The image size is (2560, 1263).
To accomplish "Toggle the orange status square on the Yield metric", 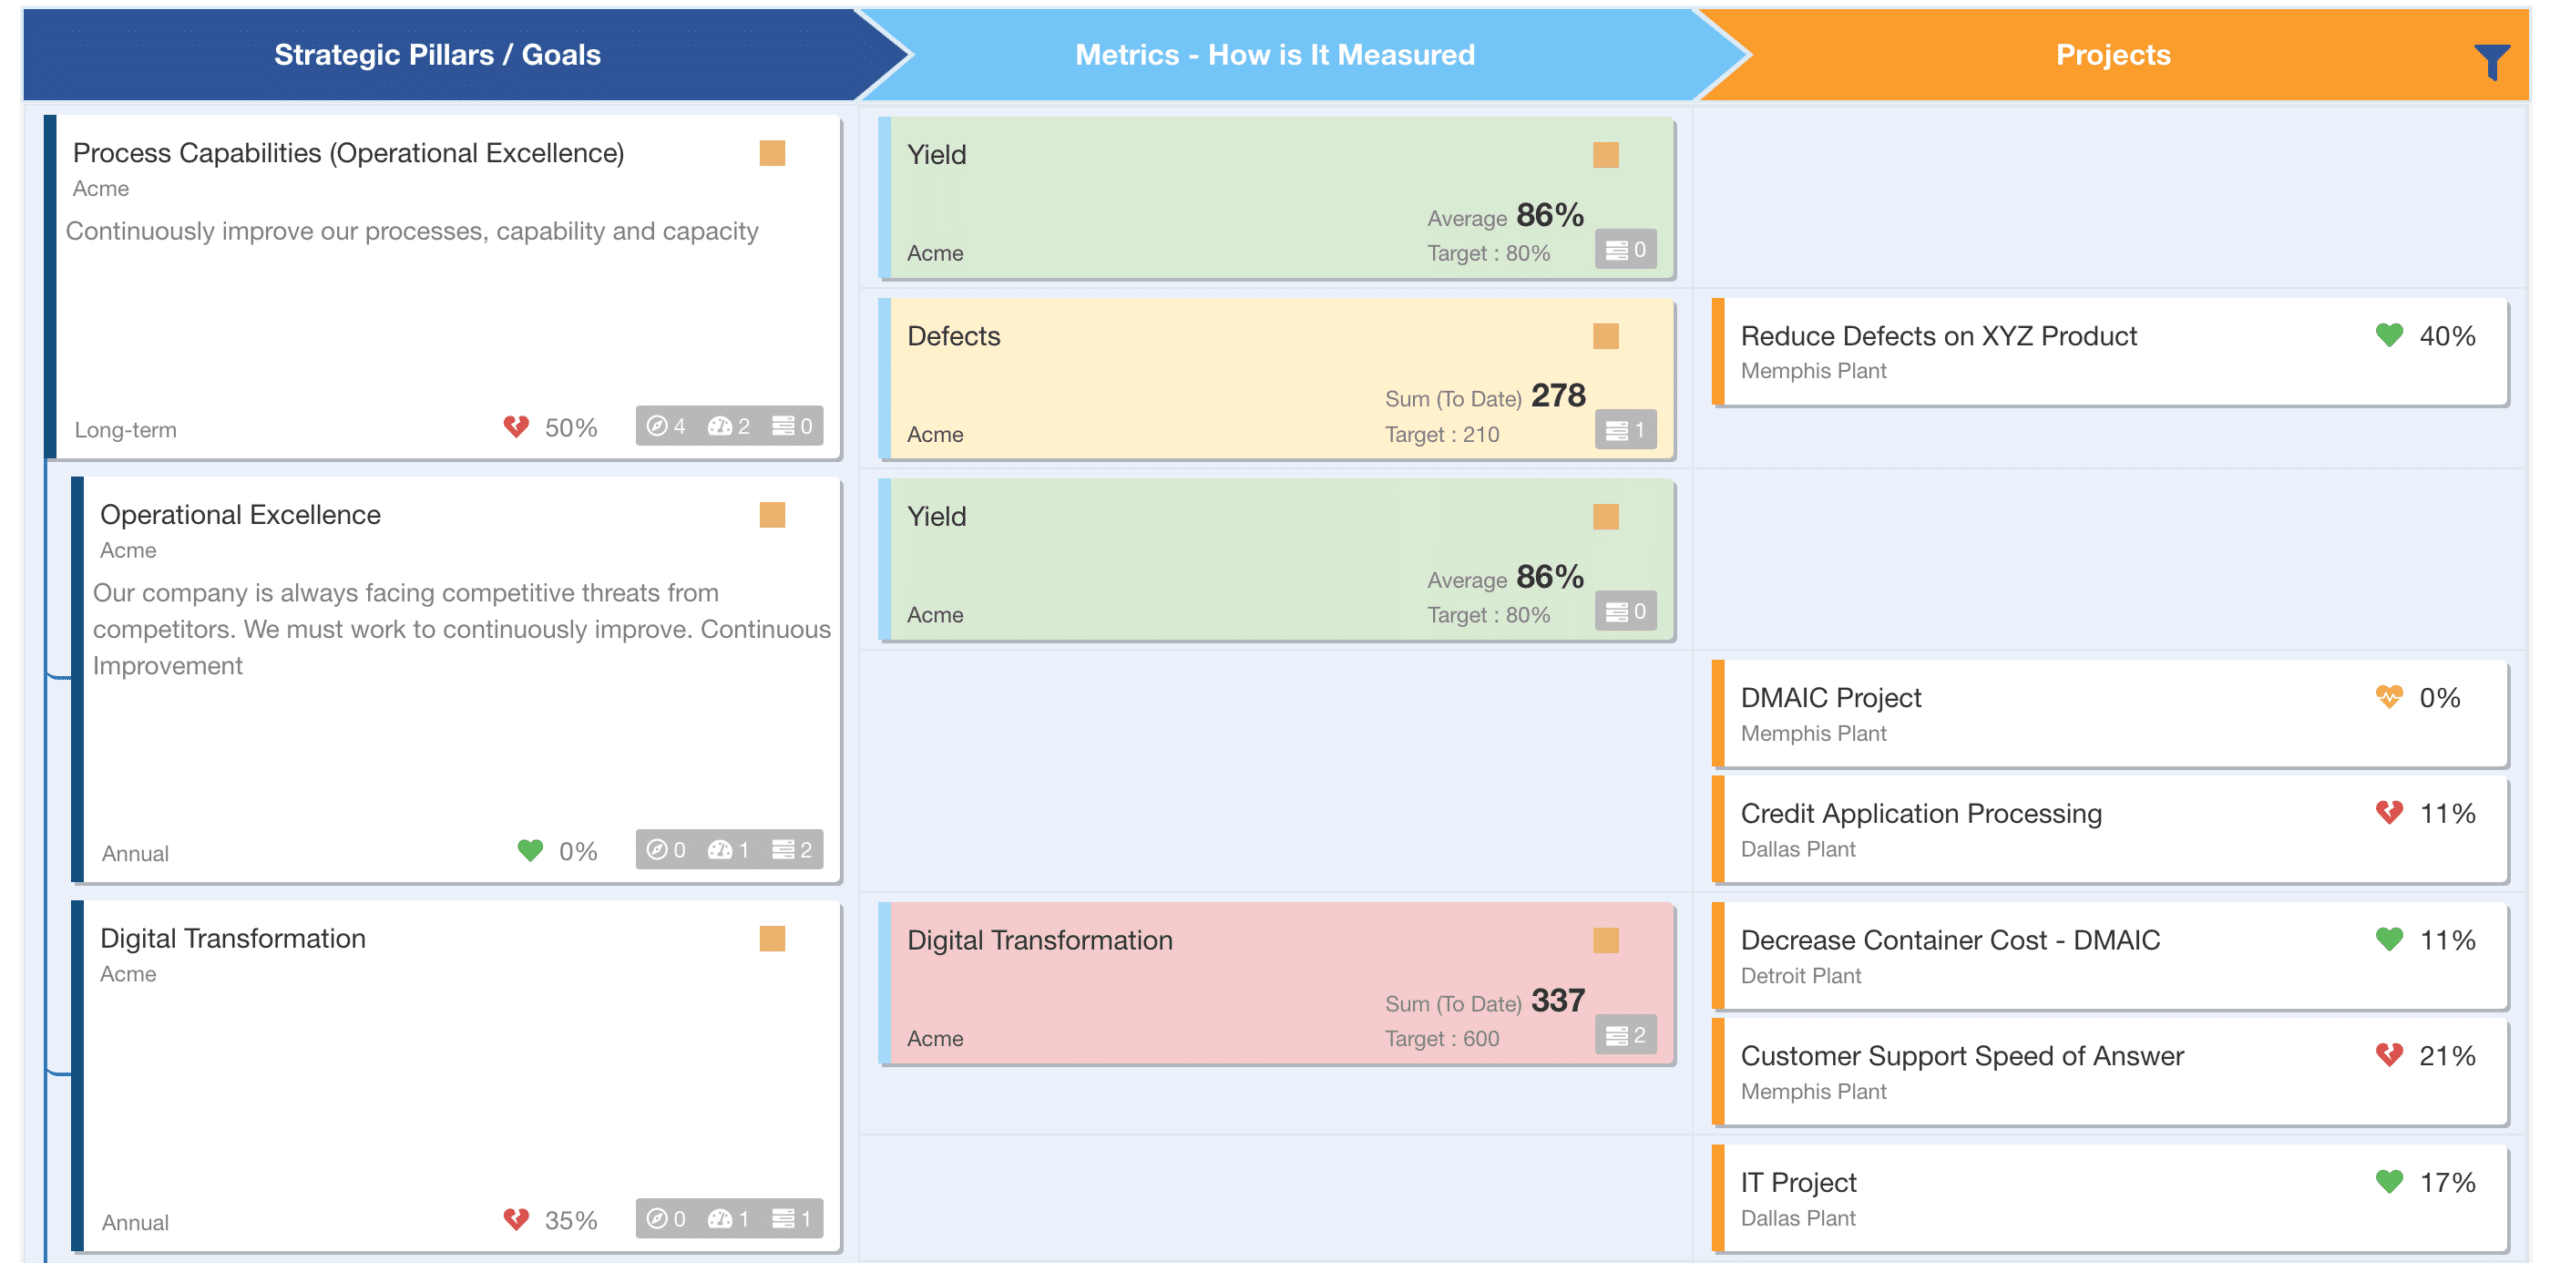I will click(x=1607, y=156).
